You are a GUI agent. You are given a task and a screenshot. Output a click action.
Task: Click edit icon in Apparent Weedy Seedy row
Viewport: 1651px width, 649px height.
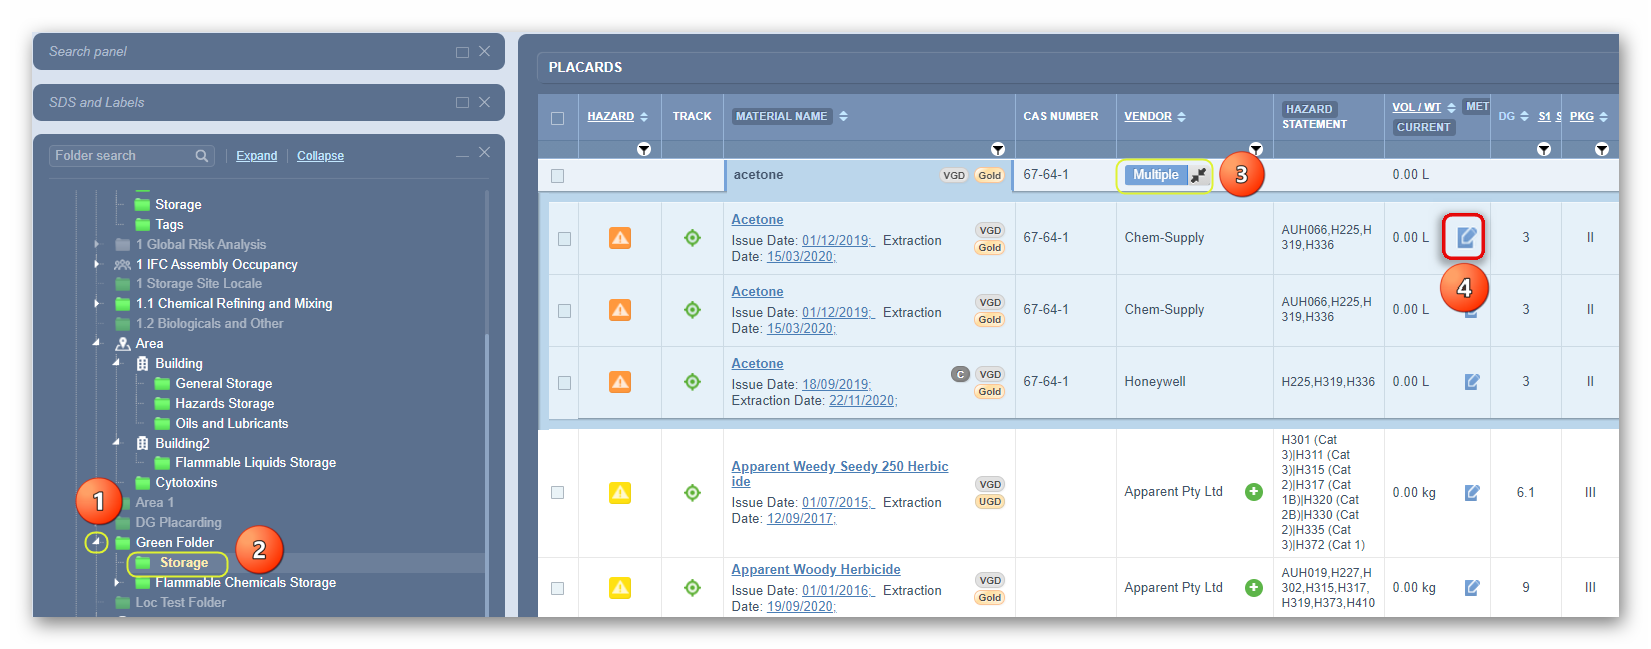(1472, 492)
